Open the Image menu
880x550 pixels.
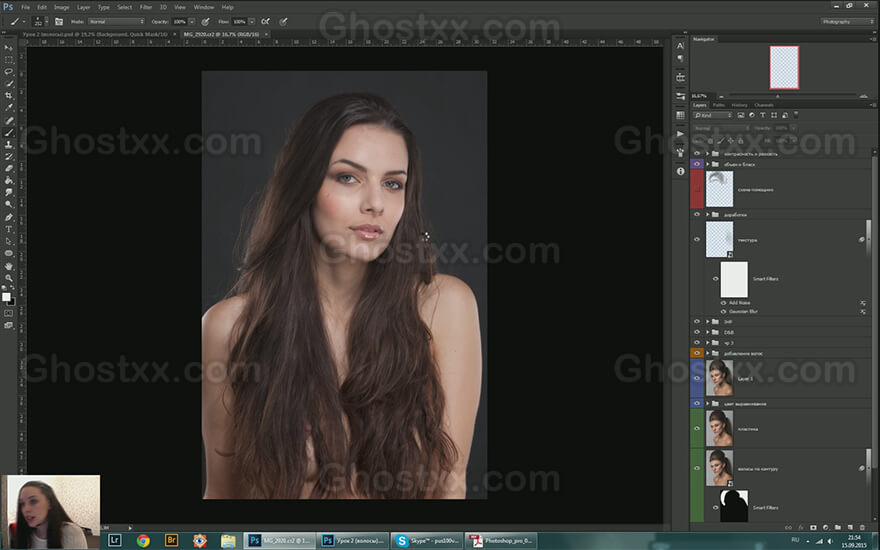[62, 7]
